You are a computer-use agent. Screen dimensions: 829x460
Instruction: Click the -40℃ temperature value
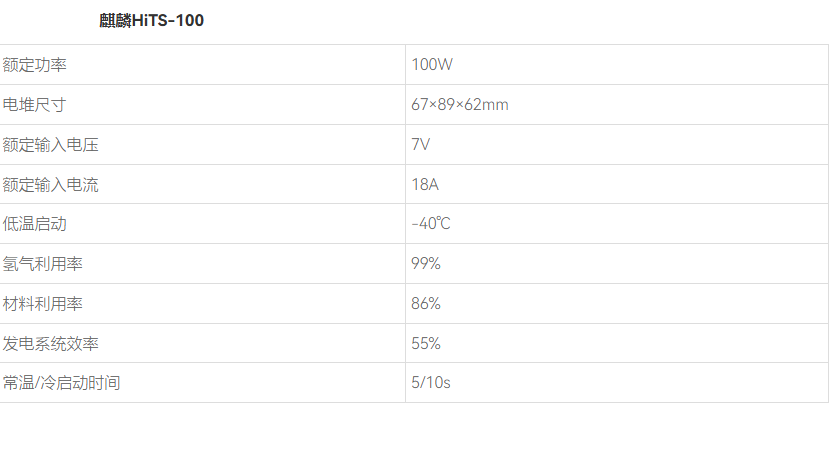[431, 224]
